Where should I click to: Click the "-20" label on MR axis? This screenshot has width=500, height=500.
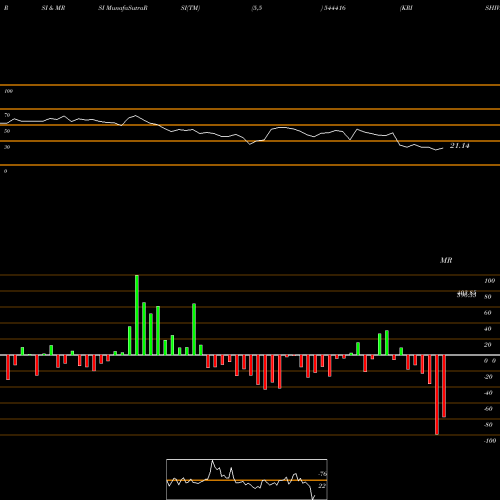pyautogui.click(x=488, y=377)
